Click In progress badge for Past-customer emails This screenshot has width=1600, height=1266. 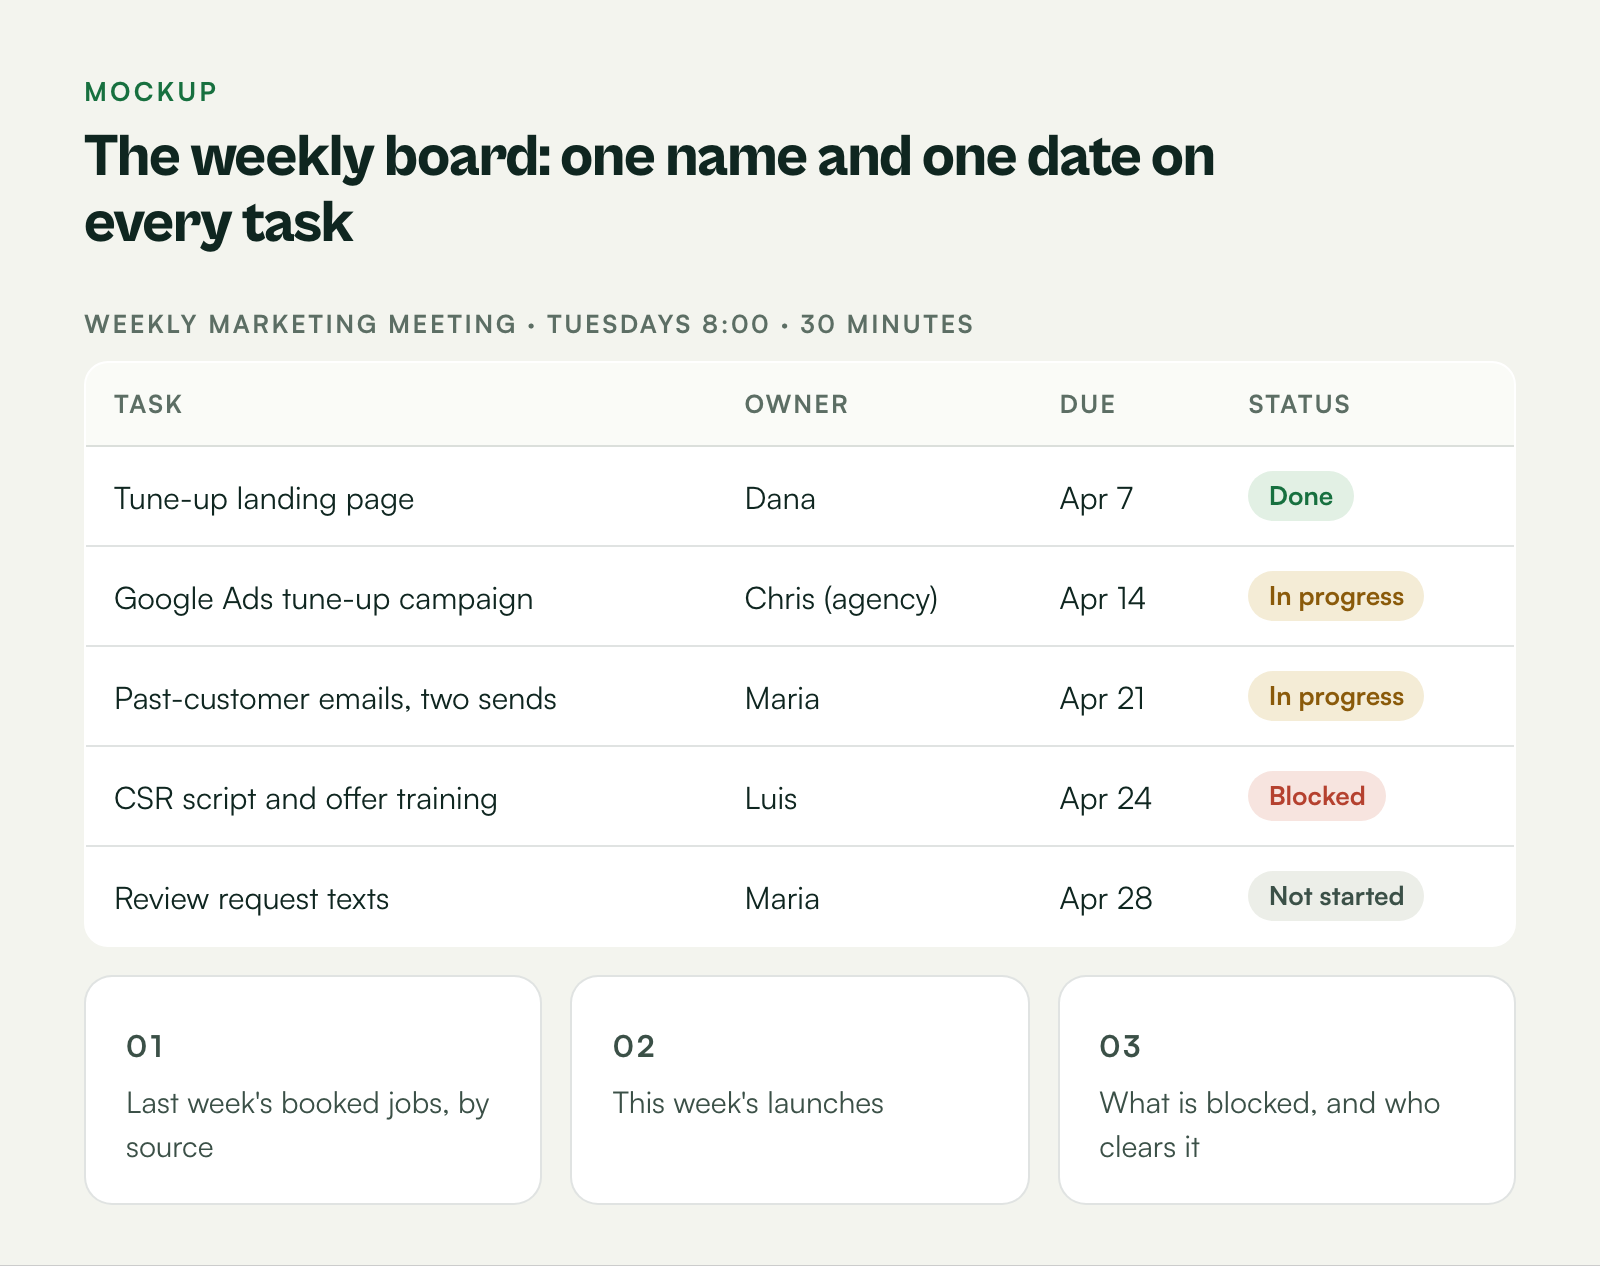coord(1335,696)
